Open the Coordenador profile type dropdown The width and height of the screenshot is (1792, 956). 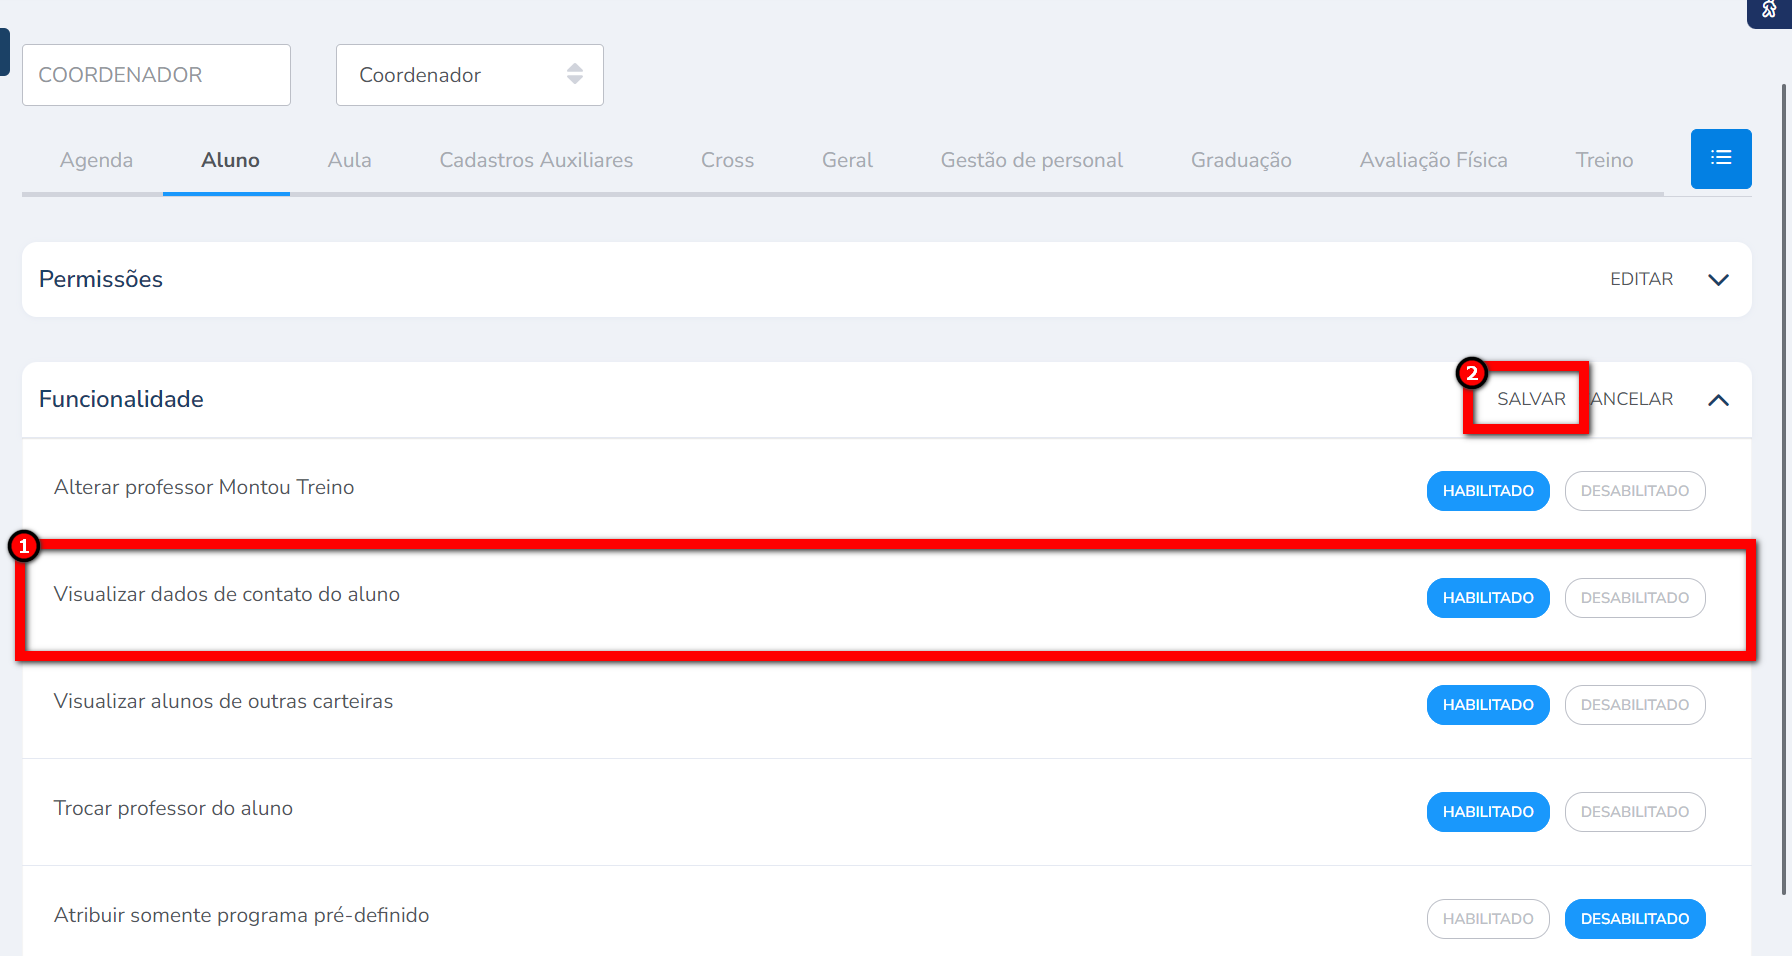click(x=469, y=75)
